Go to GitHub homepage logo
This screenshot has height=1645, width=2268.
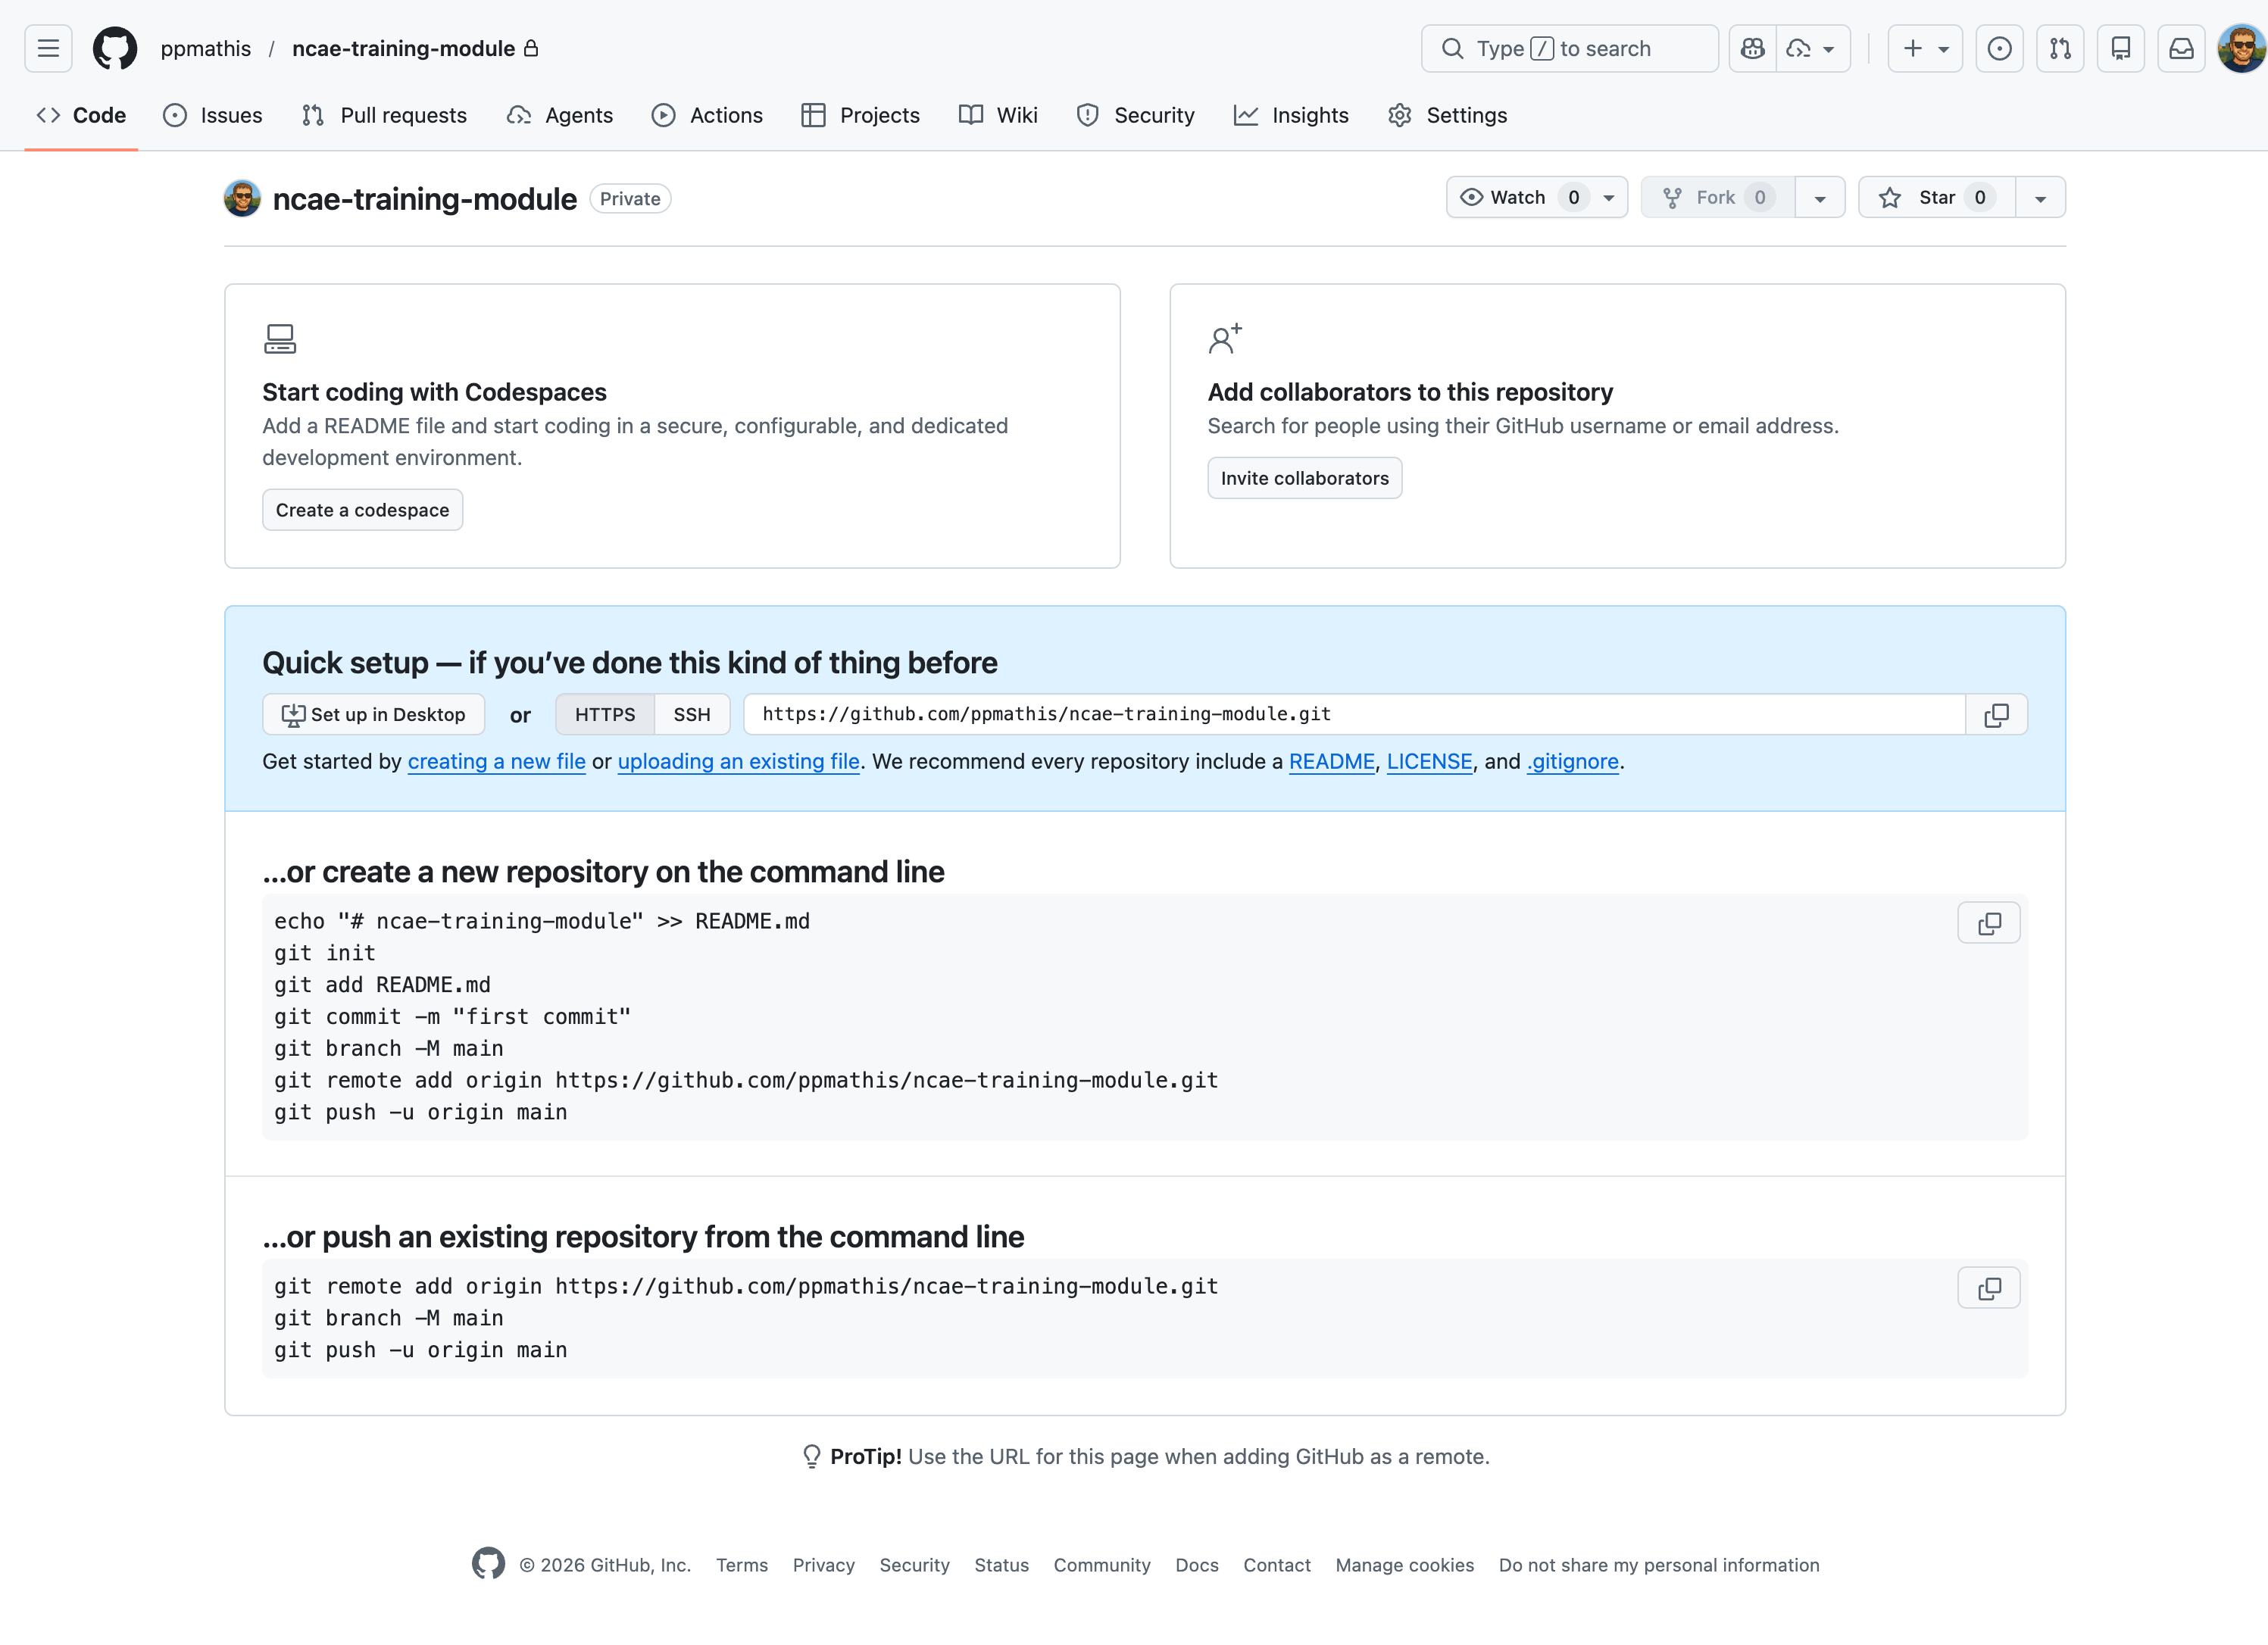115,48
